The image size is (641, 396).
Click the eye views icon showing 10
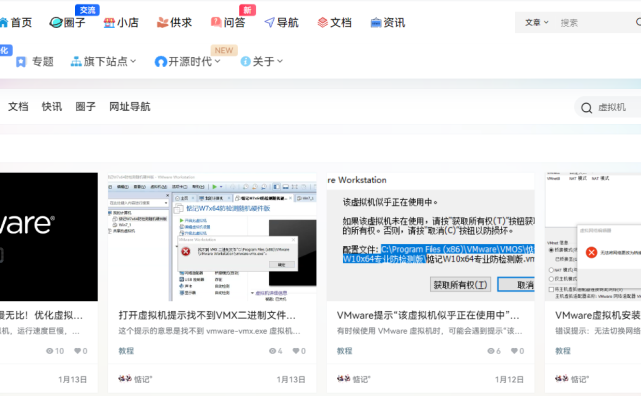(50, 351)
